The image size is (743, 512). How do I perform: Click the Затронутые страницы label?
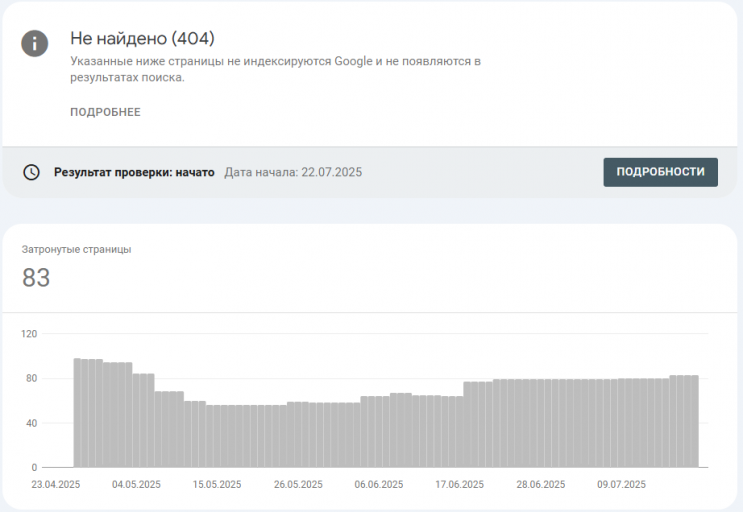point(76,249)
